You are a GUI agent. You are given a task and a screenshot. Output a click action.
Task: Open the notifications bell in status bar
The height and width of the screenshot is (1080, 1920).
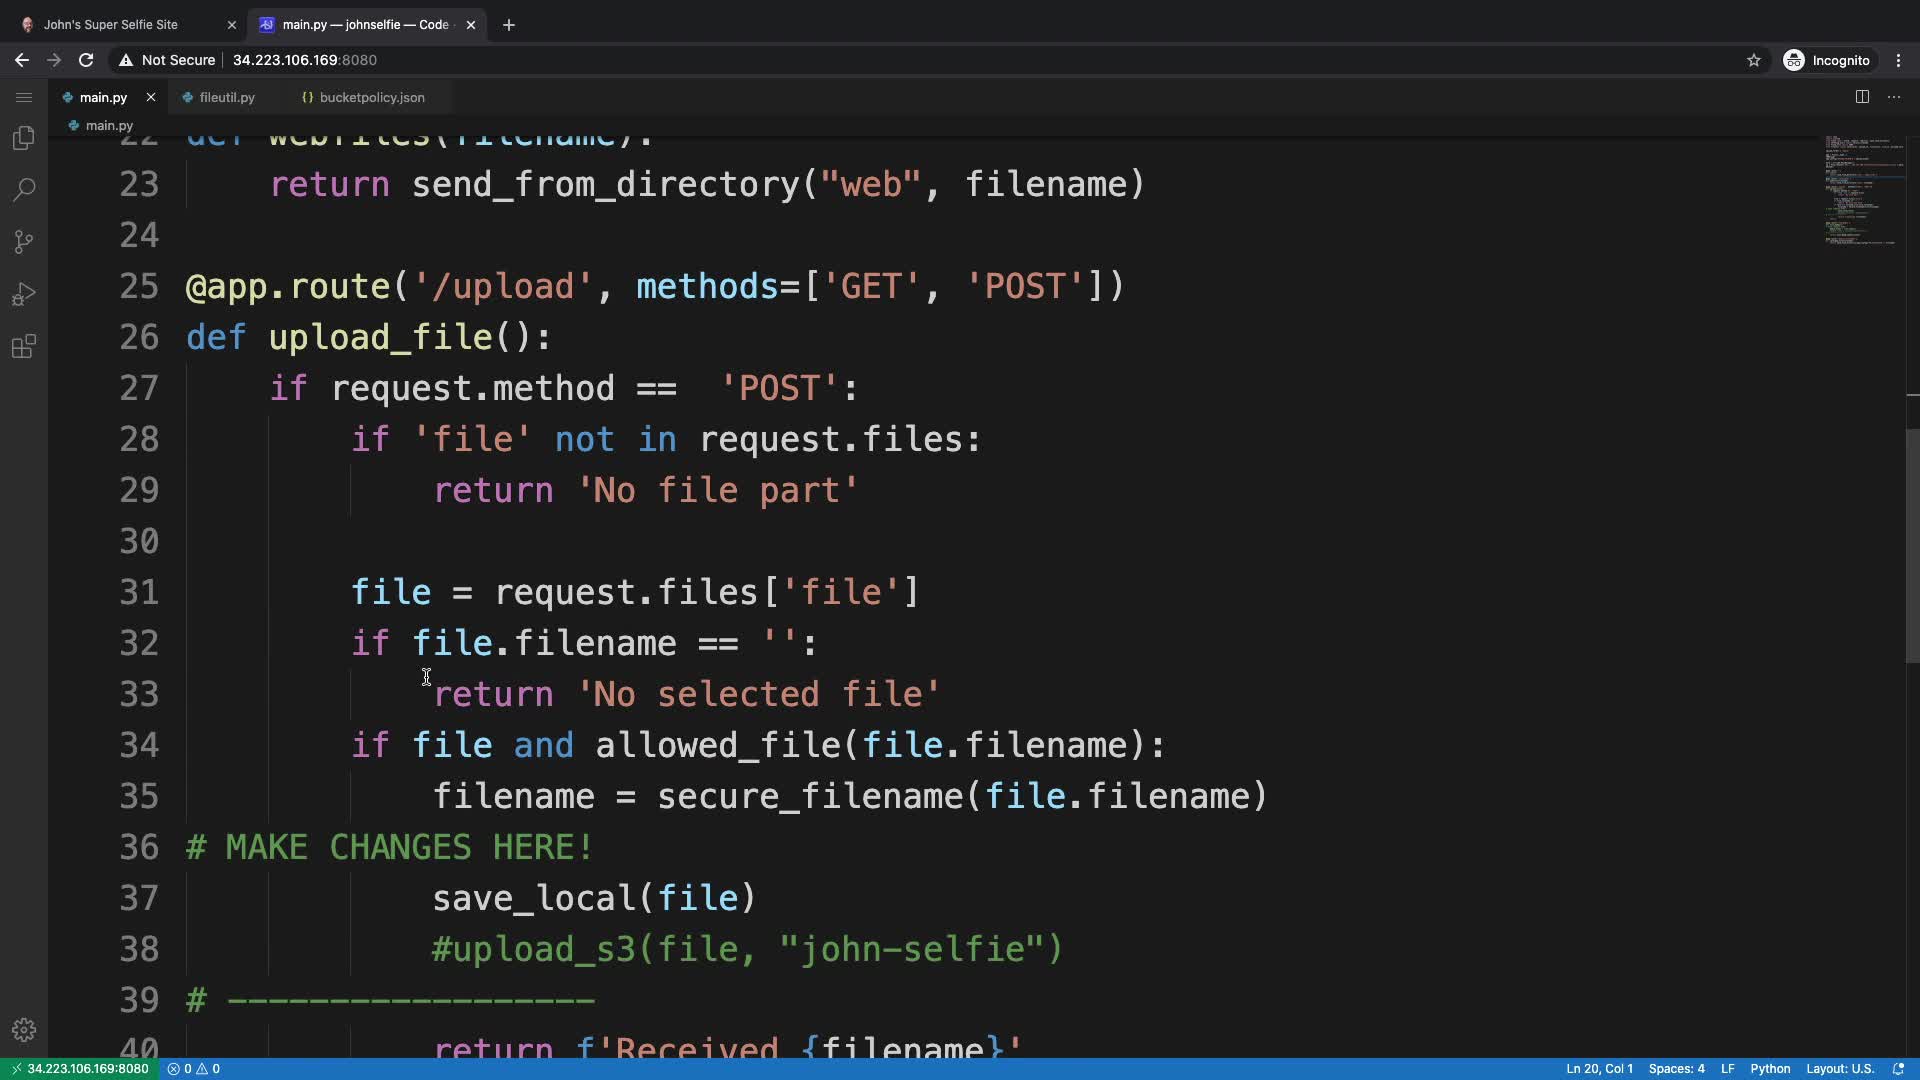tap(1898, 1069)
